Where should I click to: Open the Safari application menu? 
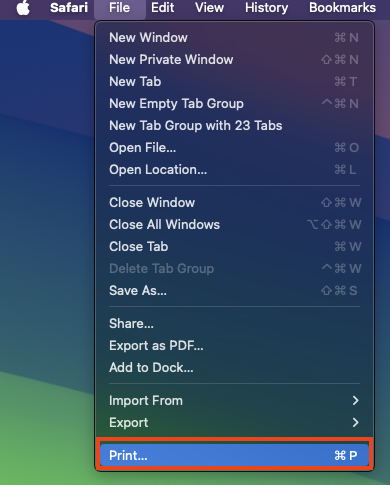point(69,8)
